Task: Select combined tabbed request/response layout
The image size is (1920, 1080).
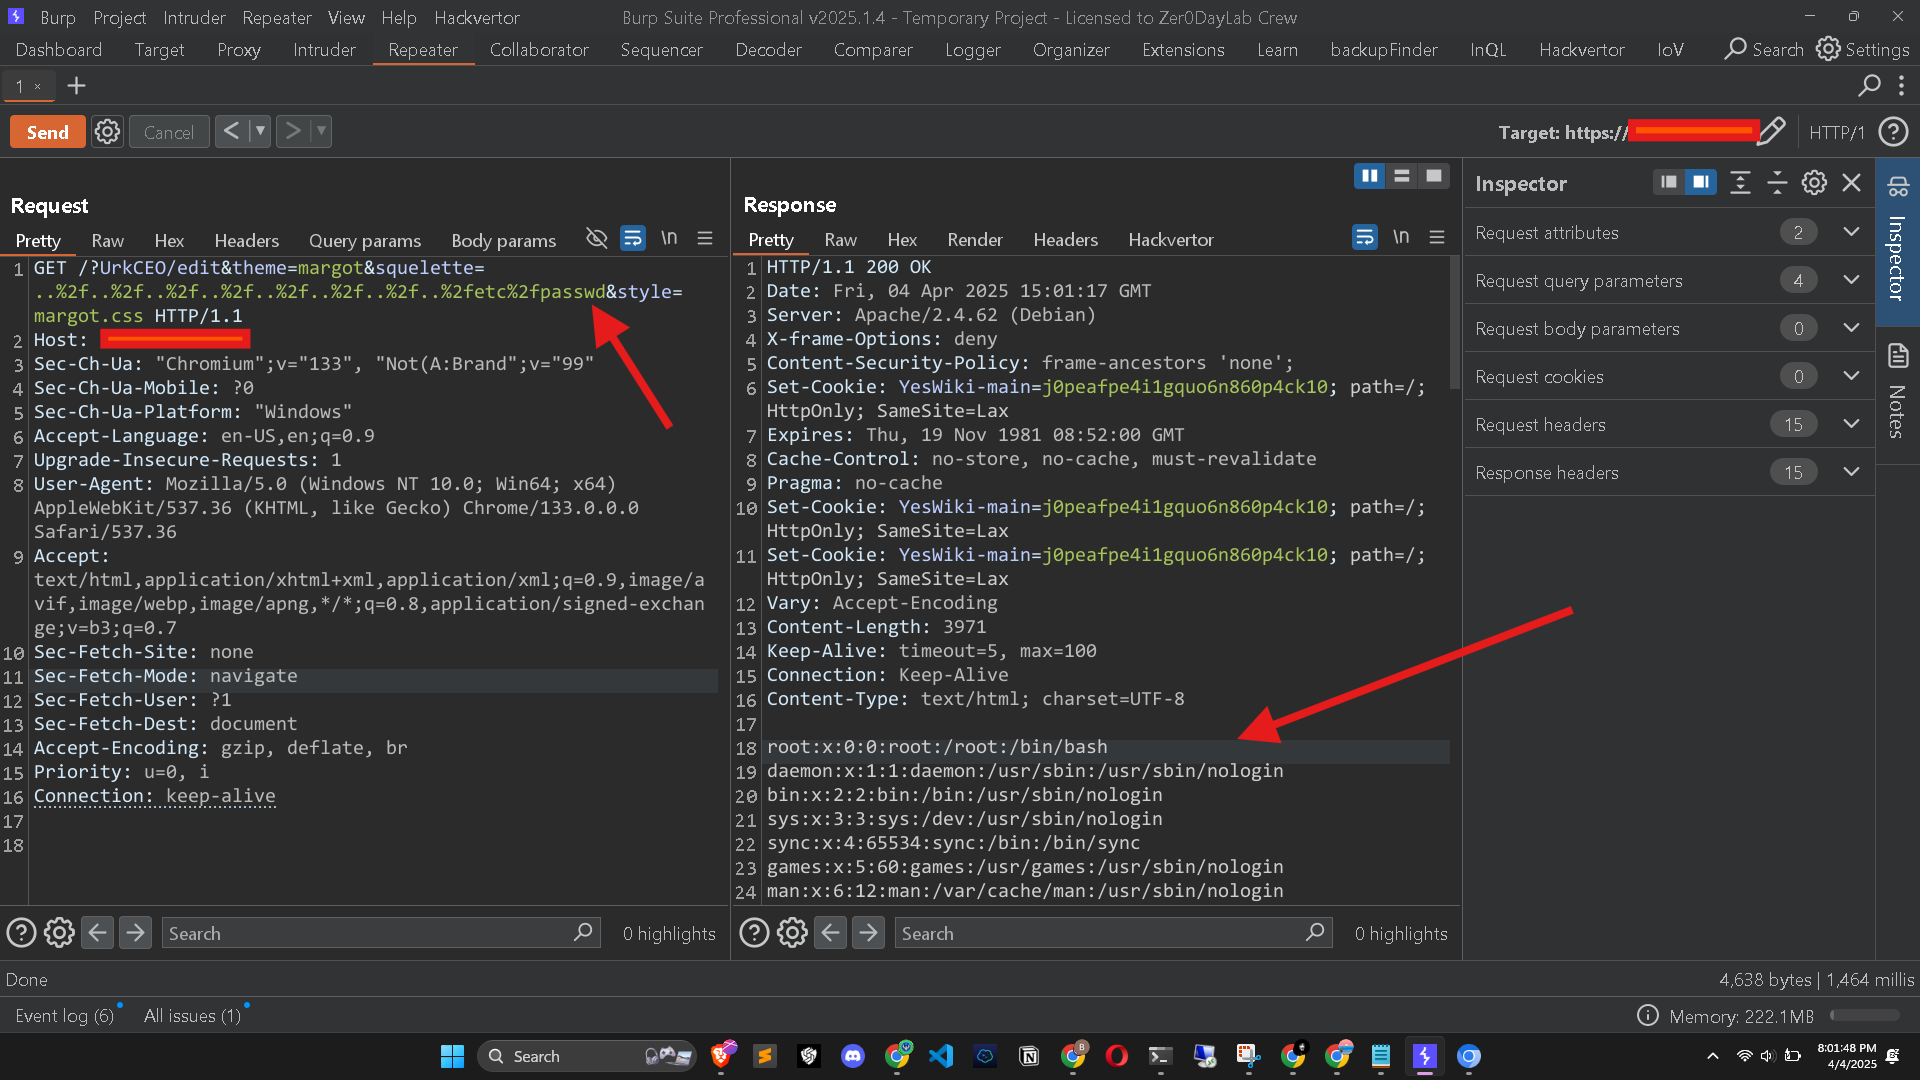Action: 1433,176
